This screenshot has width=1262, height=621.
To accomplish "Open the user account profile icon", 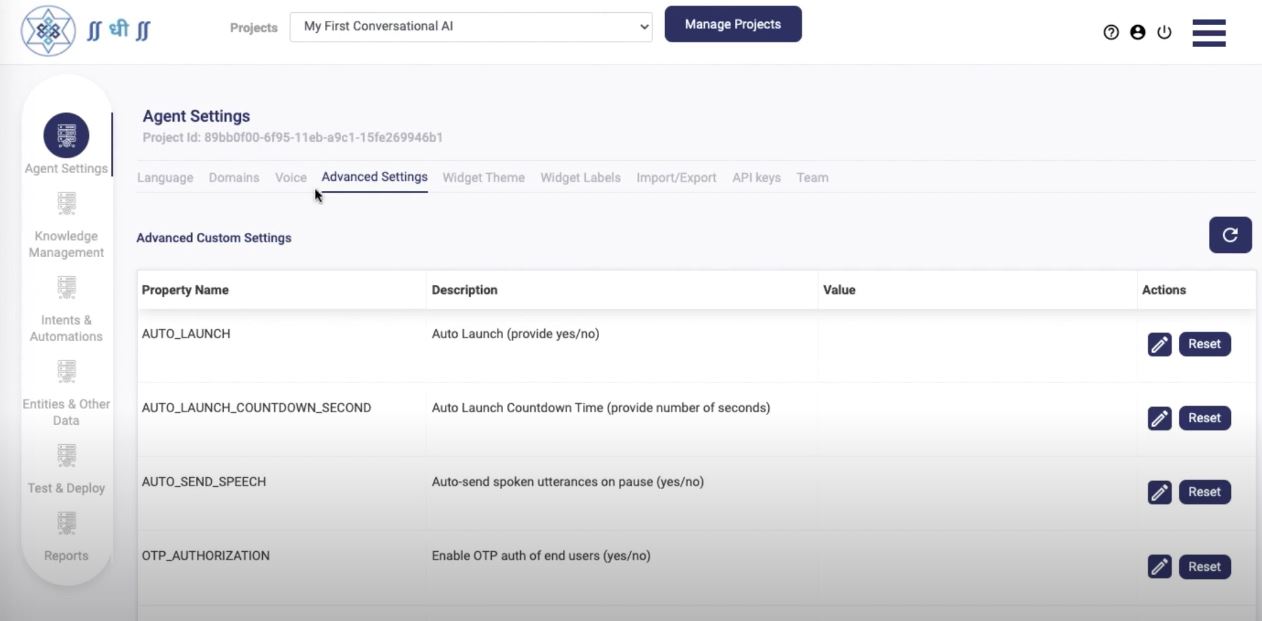I will pyautogui.click(x=1137, y=32).
